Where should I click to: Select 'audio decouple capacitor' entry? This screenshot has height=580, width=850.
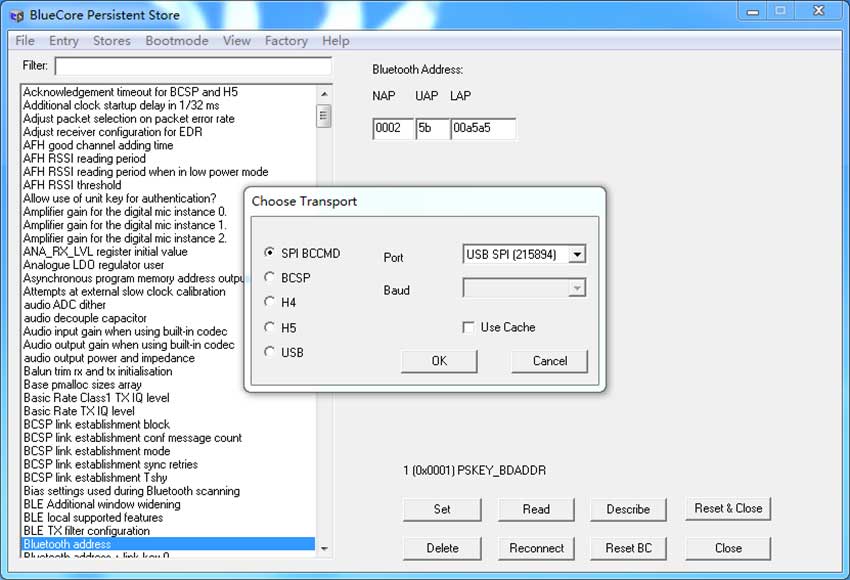click(86, 318)
